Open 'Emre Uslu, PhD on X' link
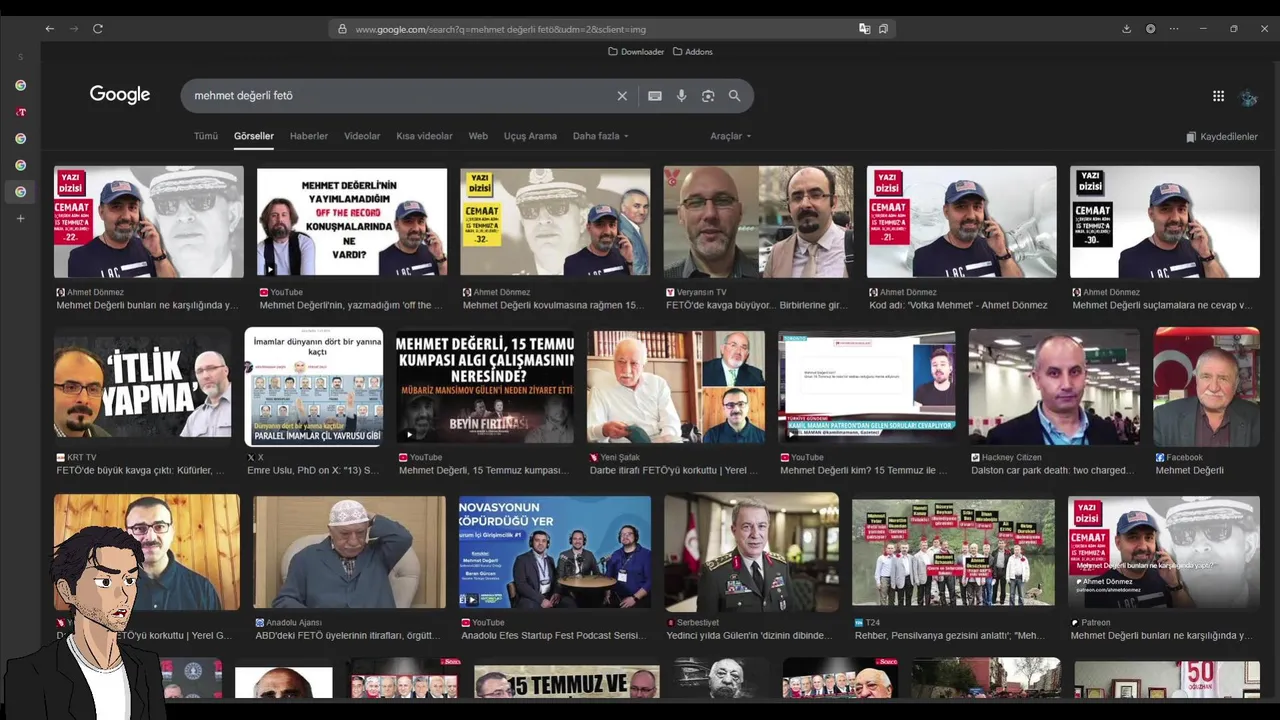Image resolution: width=1280 pixels, height=720 pixels. pos(313,470)
